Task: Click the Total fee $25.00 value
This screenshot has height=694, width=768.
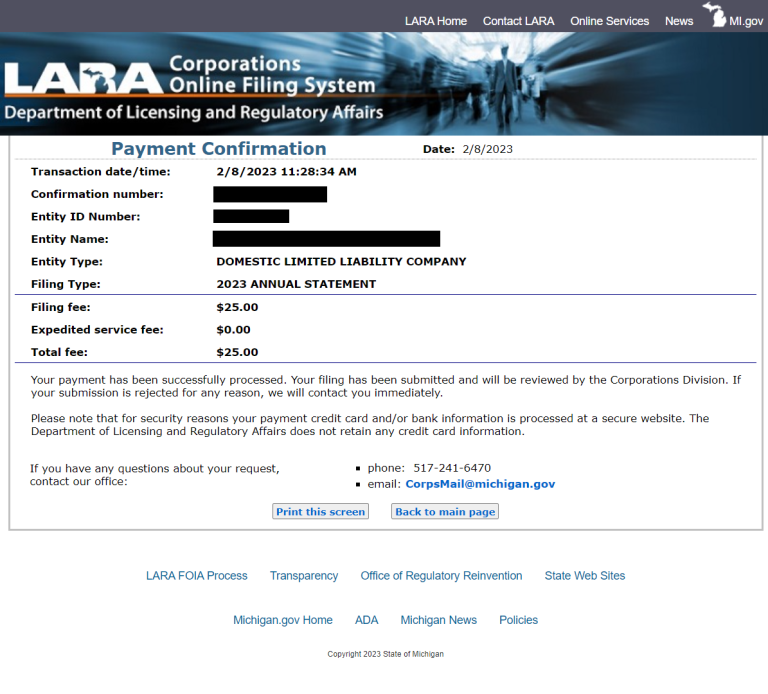Action: coord(237,352)
